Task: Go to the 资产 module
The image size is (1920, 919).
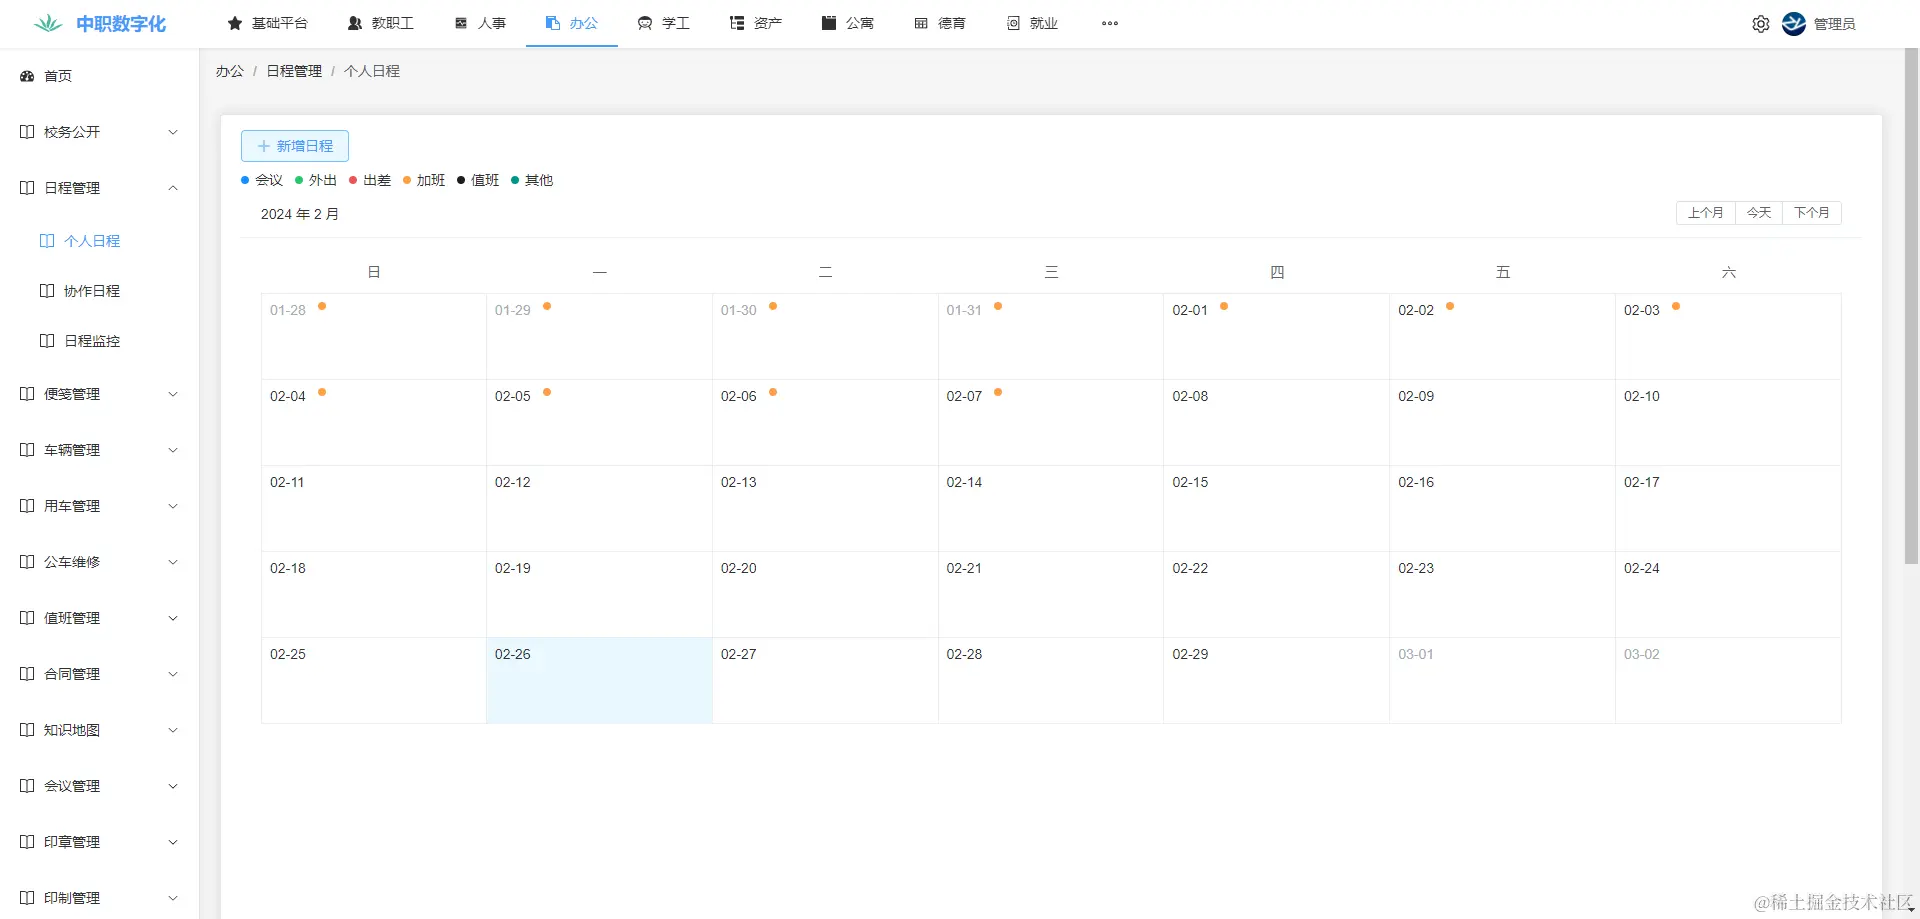Action: pyautogui.click(x=756, y=23)
